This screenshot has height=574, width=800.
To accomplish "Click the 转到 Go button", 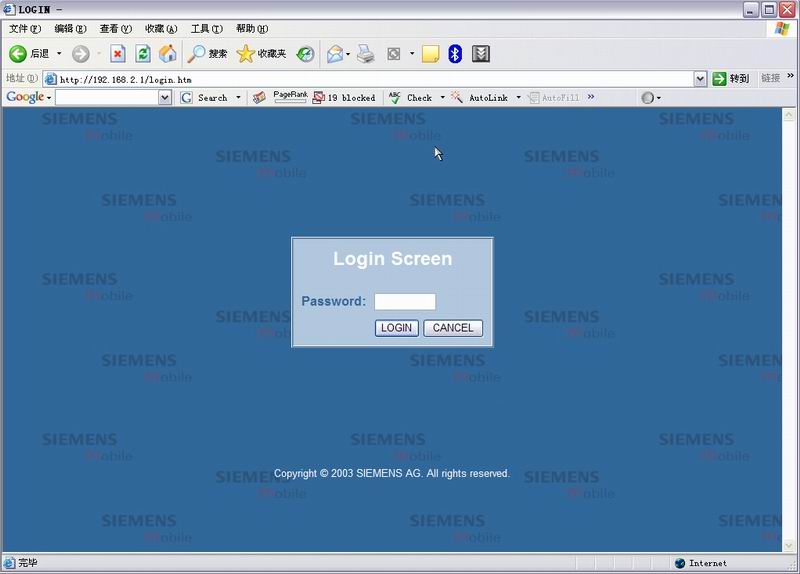I will point(731,79).
